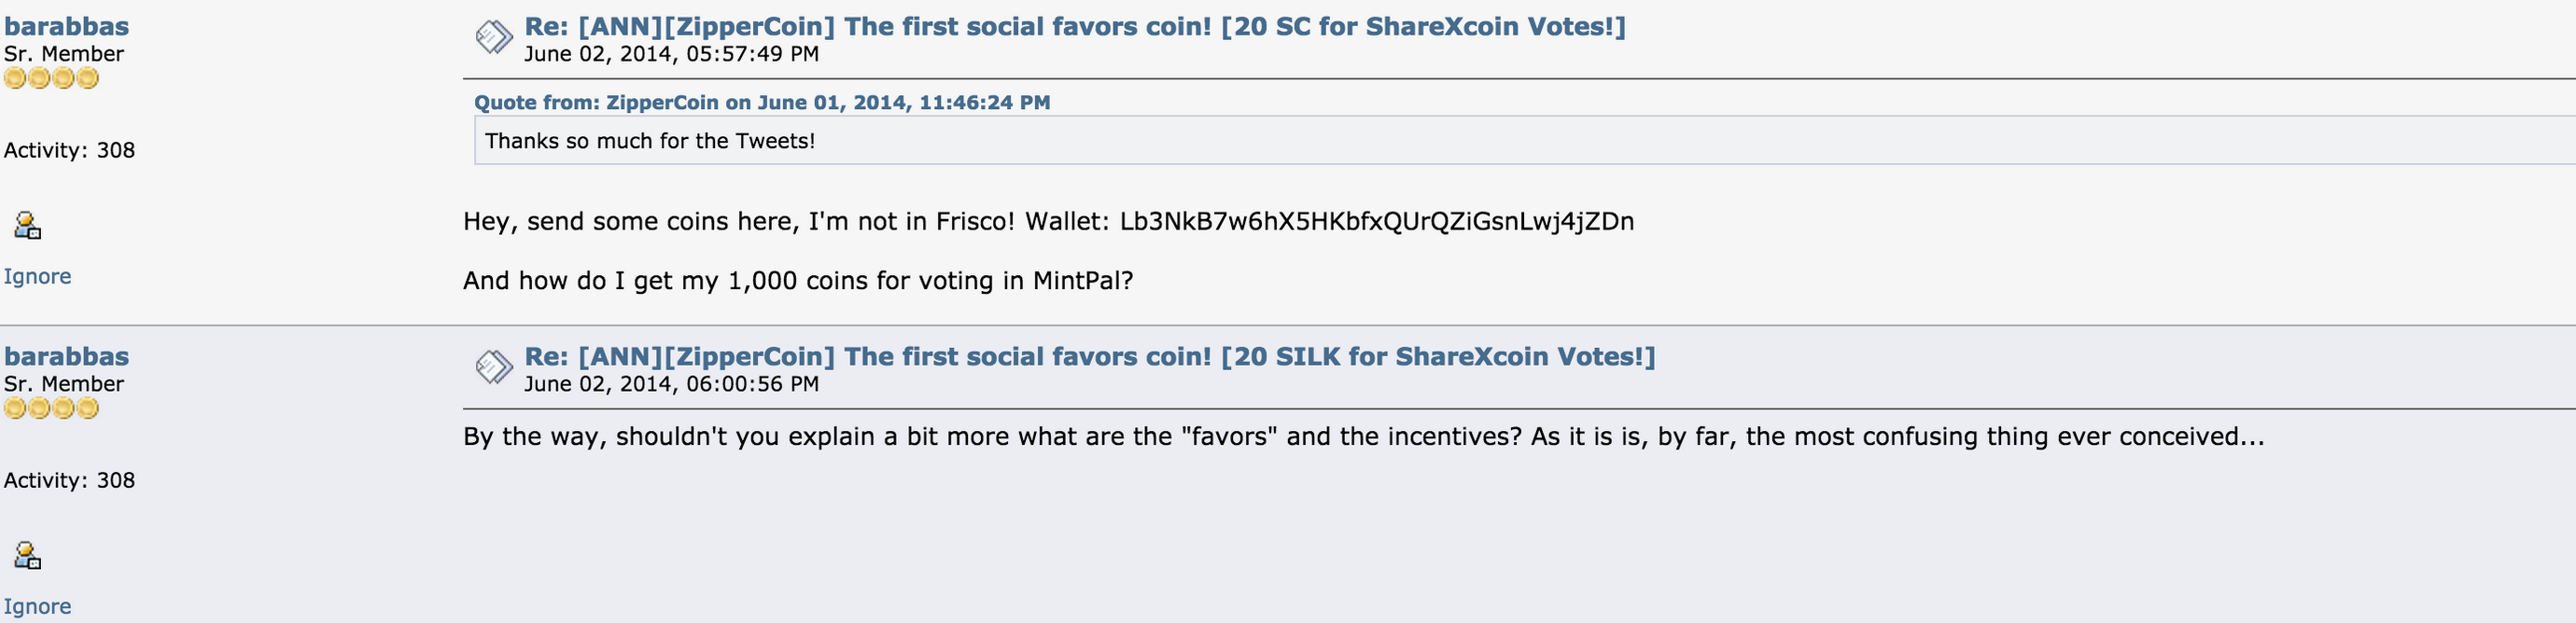Click the 'Activity: 308' text in the first post

point(69,150)
